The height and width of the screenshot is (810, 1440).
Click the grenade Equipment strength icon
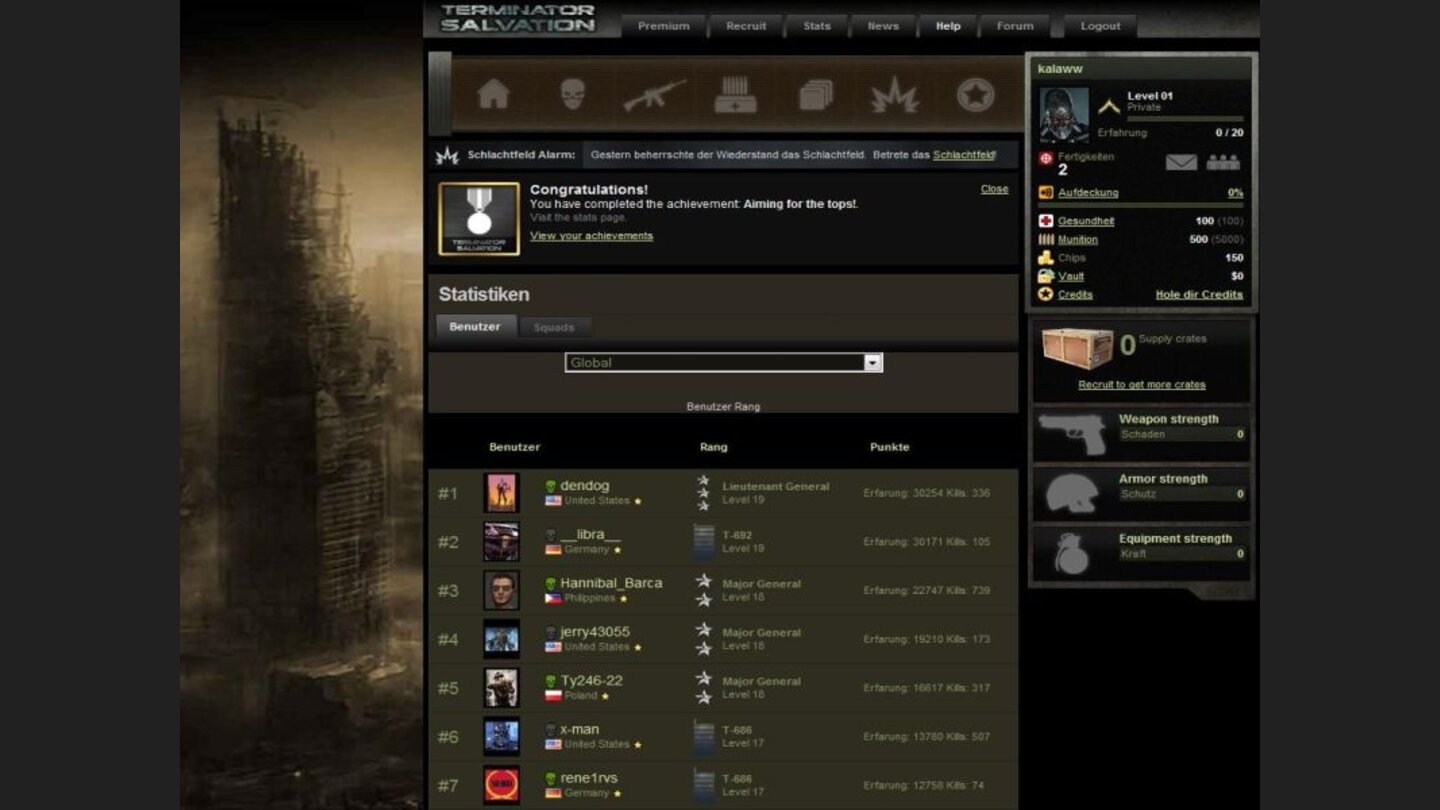(x=1071, y=553)
